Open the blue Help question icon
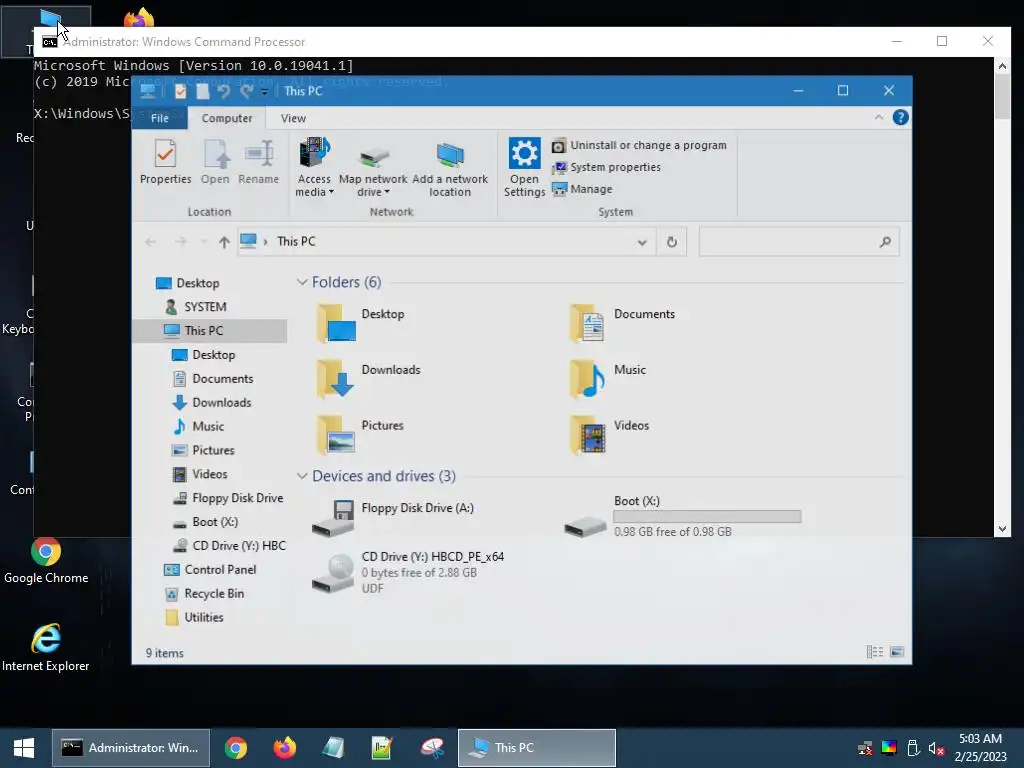This screenshot has height=768, width=1024. 901,118
